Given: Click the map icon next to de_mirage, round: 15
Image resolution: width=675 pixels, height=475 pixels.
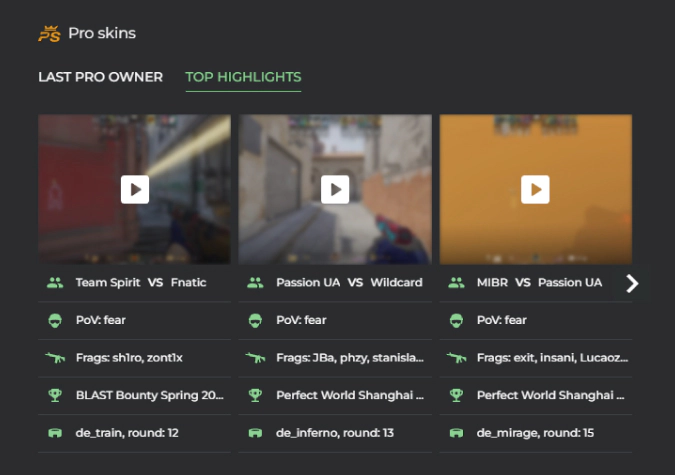Looking at the screenshot, I should tap(456, 433).
